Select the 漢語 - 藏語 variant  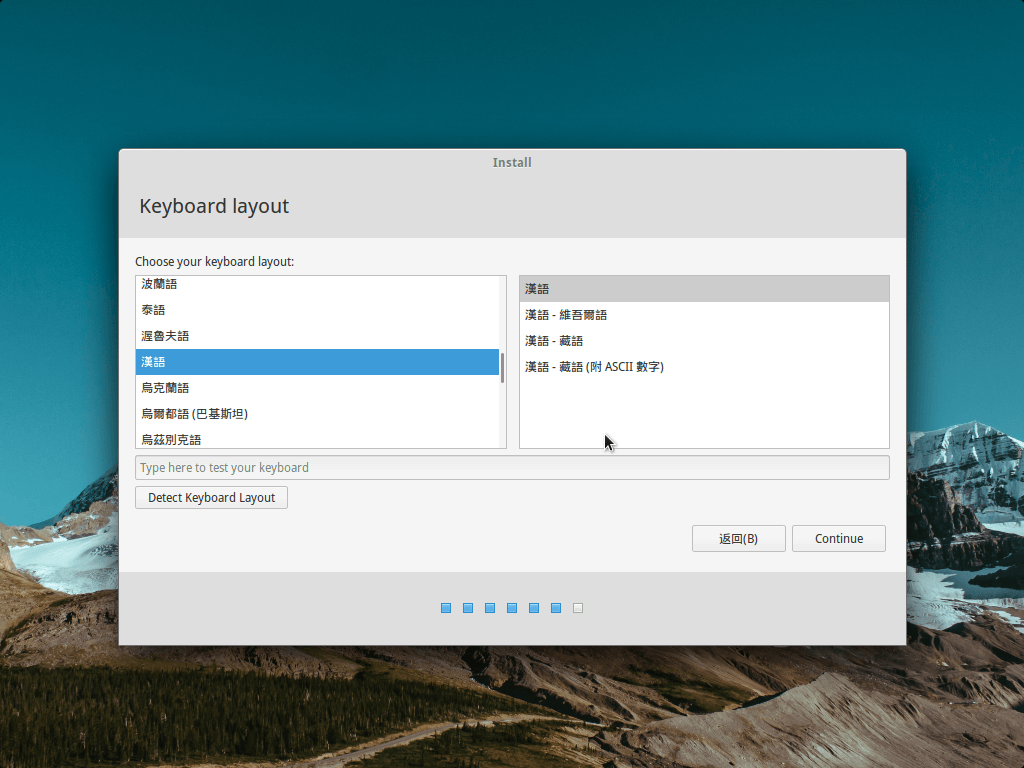(554, 341)
